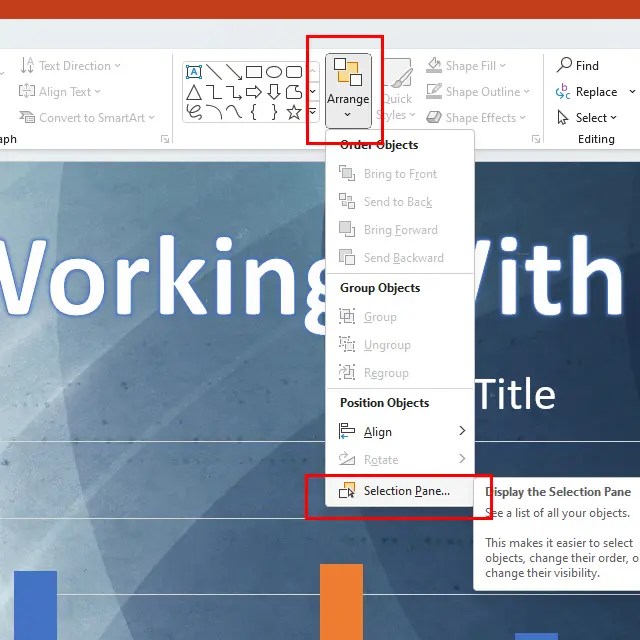Select the Right Arrow shape

click(x=254, y=92)
